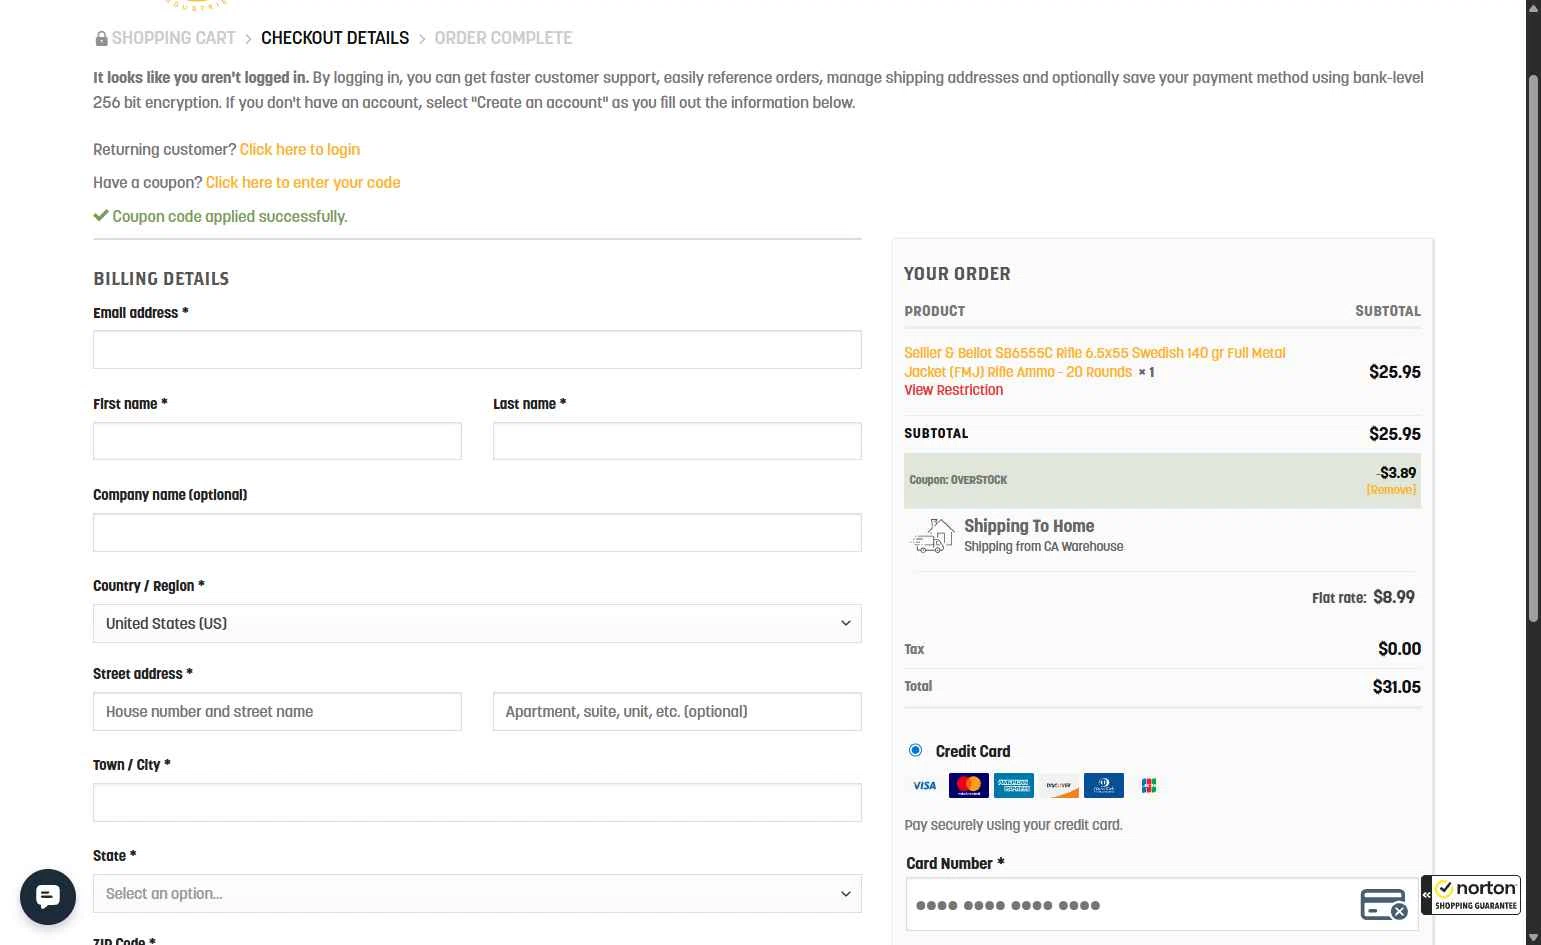Image resolution: width=1541 pixels, height=945 pixels.
Task: Click the Total amount $31.05
Action: (x=1396, y=687)
